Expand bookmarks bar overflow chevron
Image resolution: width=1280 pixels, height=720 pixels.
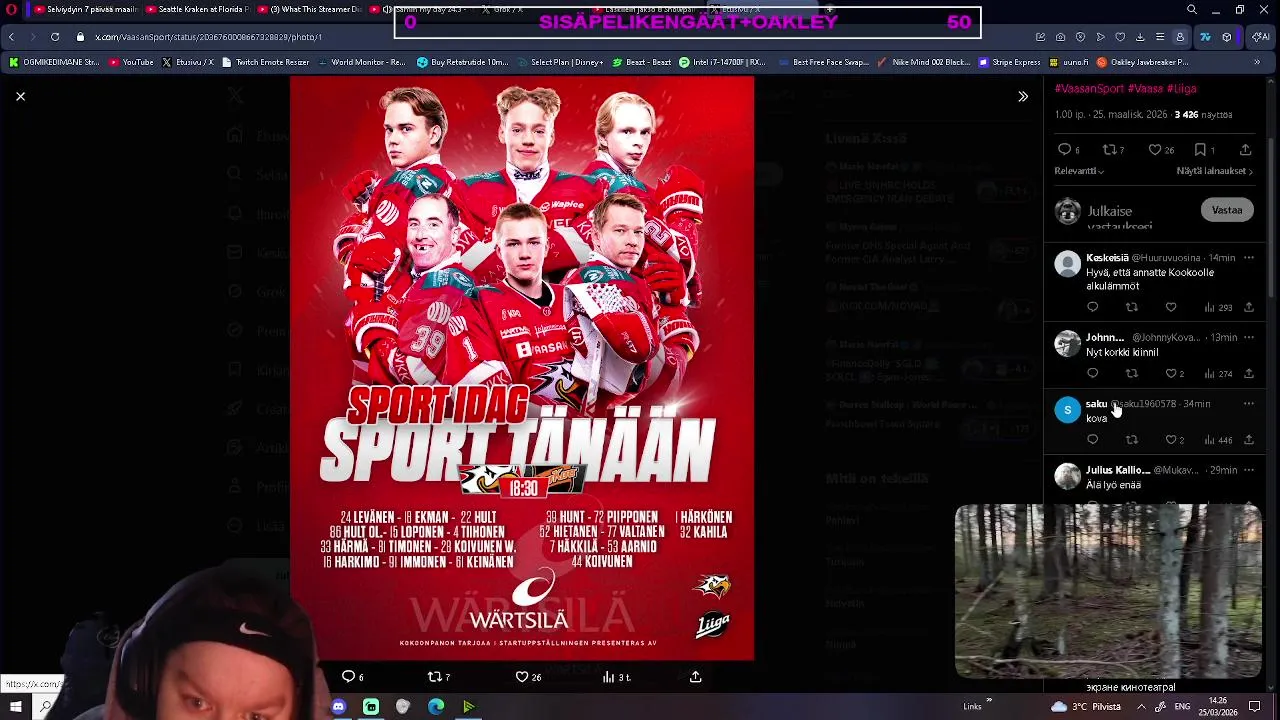point(1257,62)
